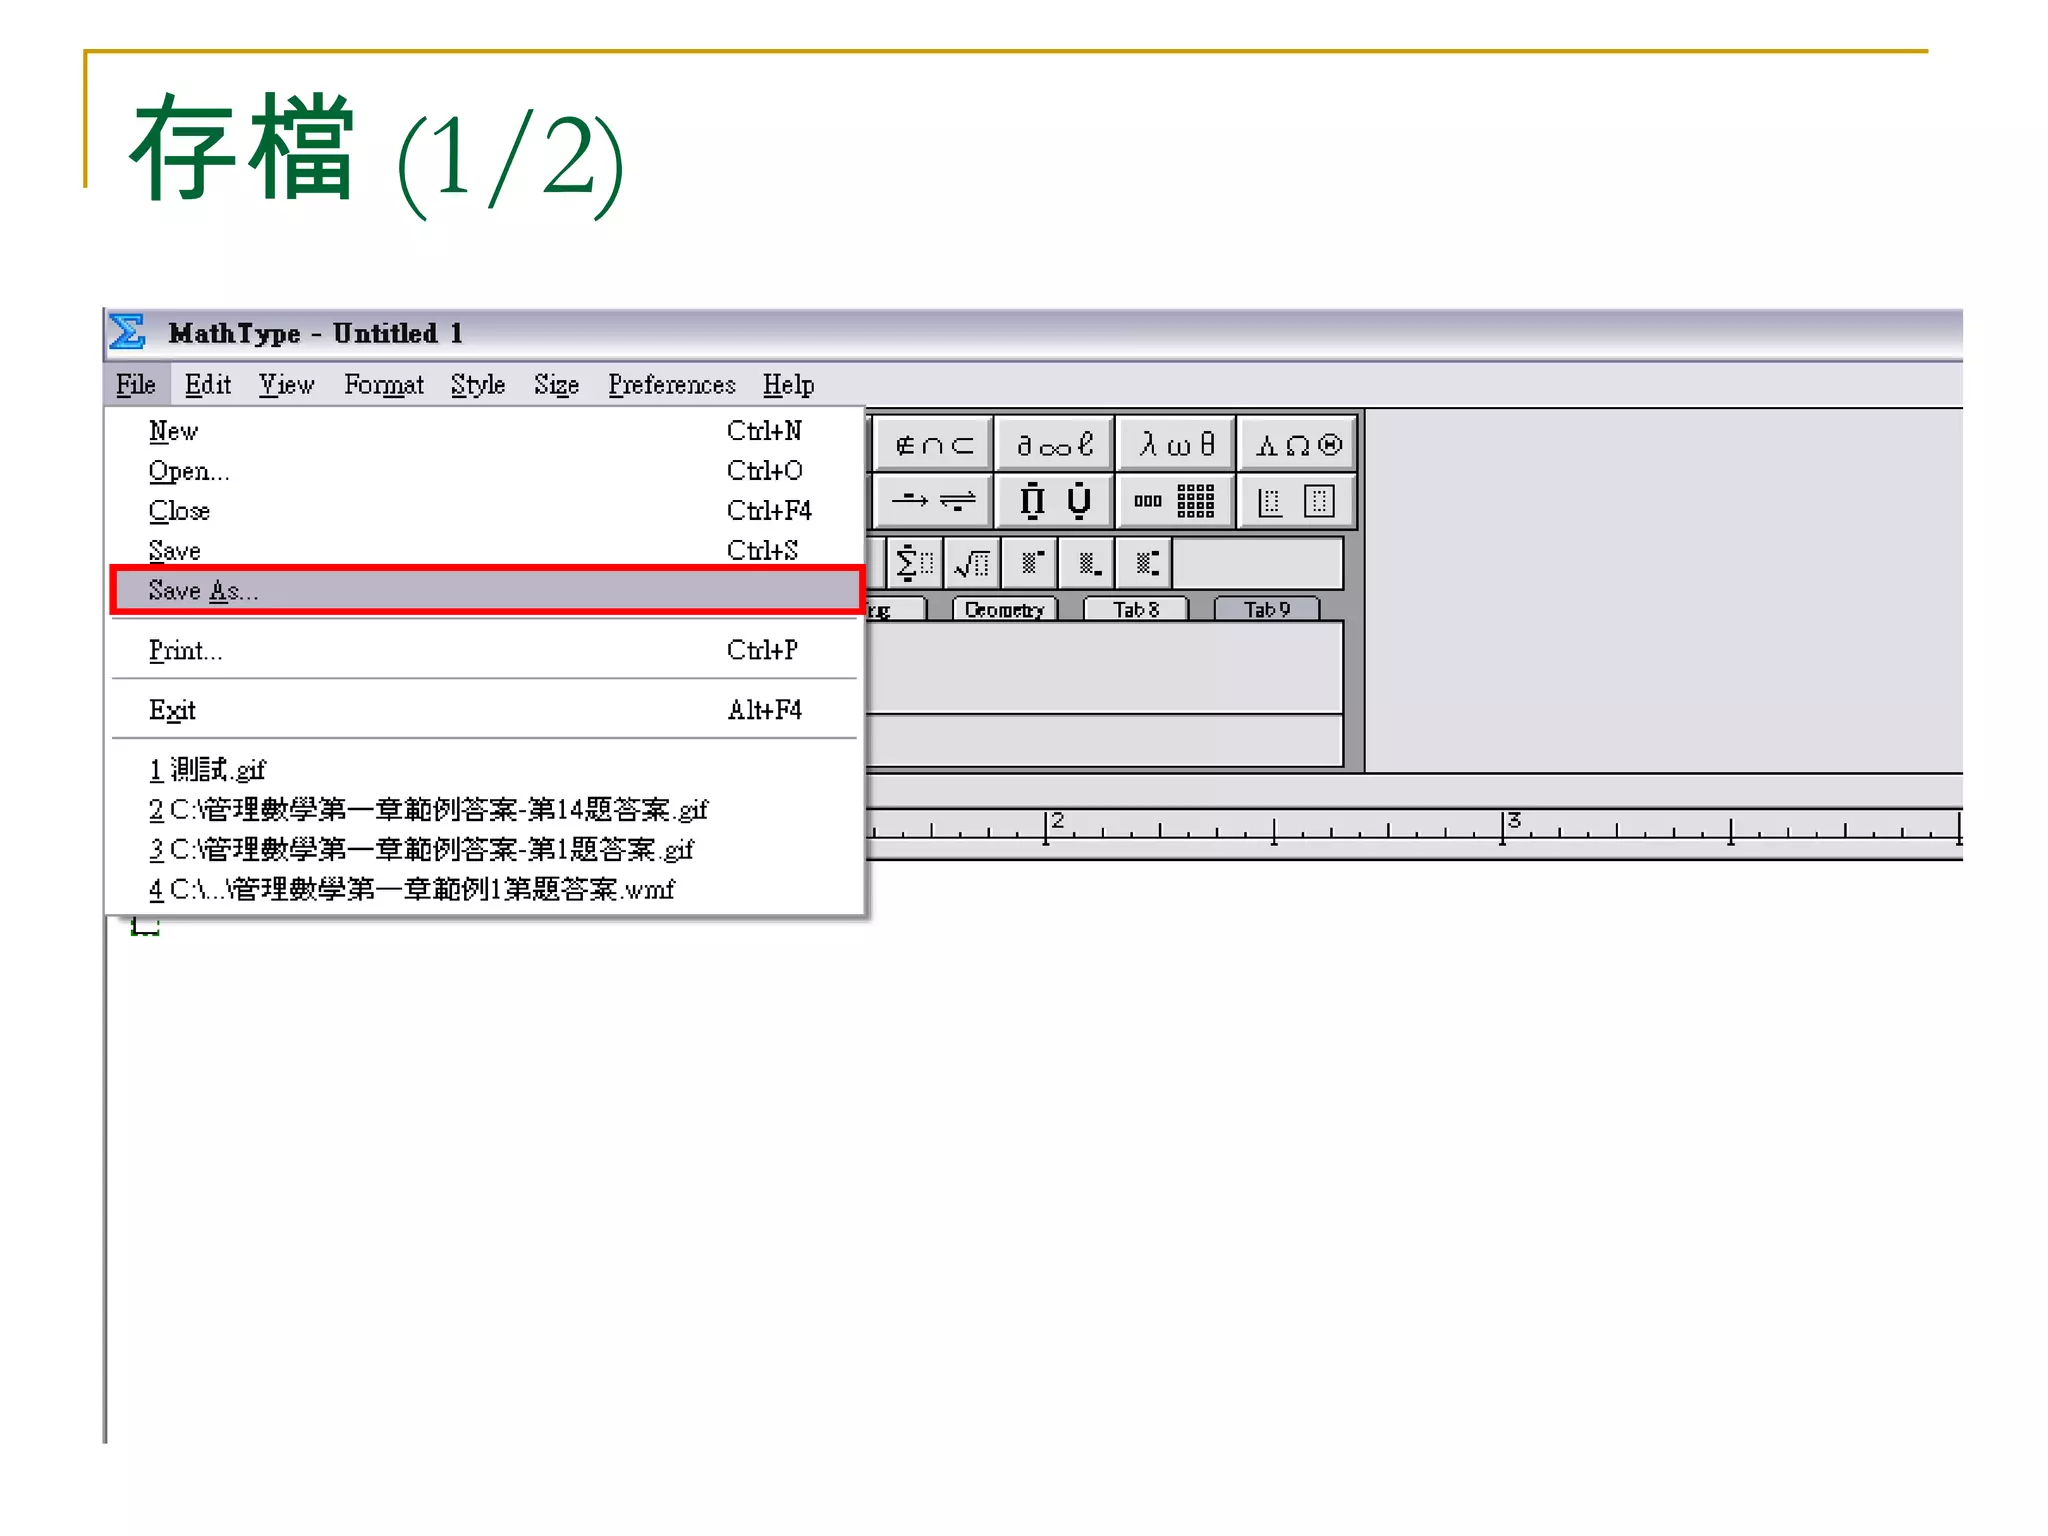Select Print... in the File menu
2048x1536 pixels.
pos(186,651)
